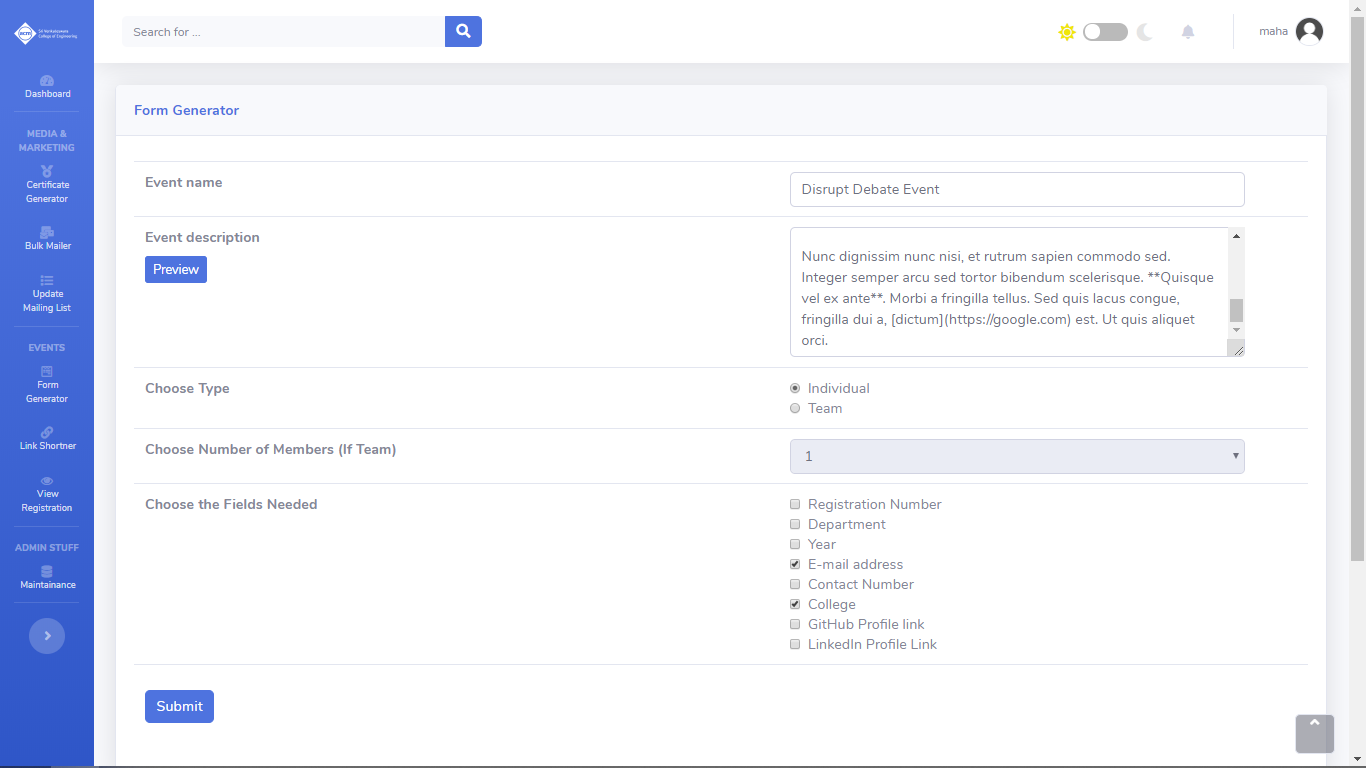Preview the event description

click(176, 269)
